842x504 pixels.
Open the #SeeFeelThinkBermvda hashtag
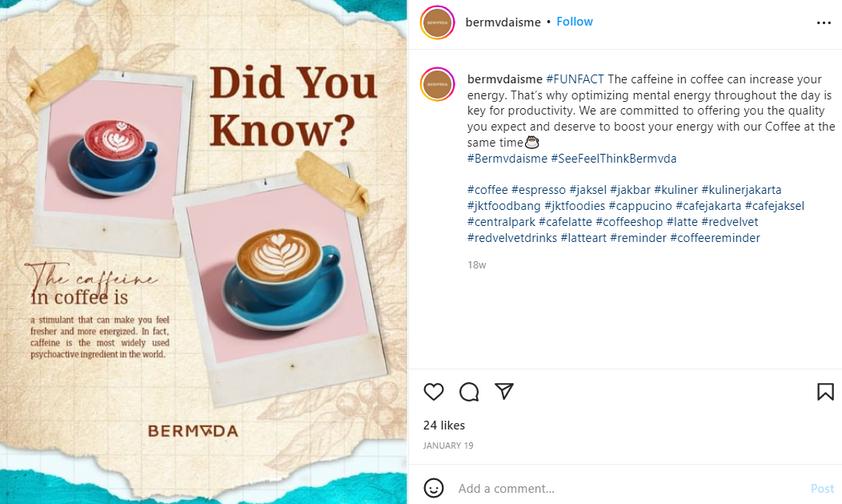pos(613,159)
